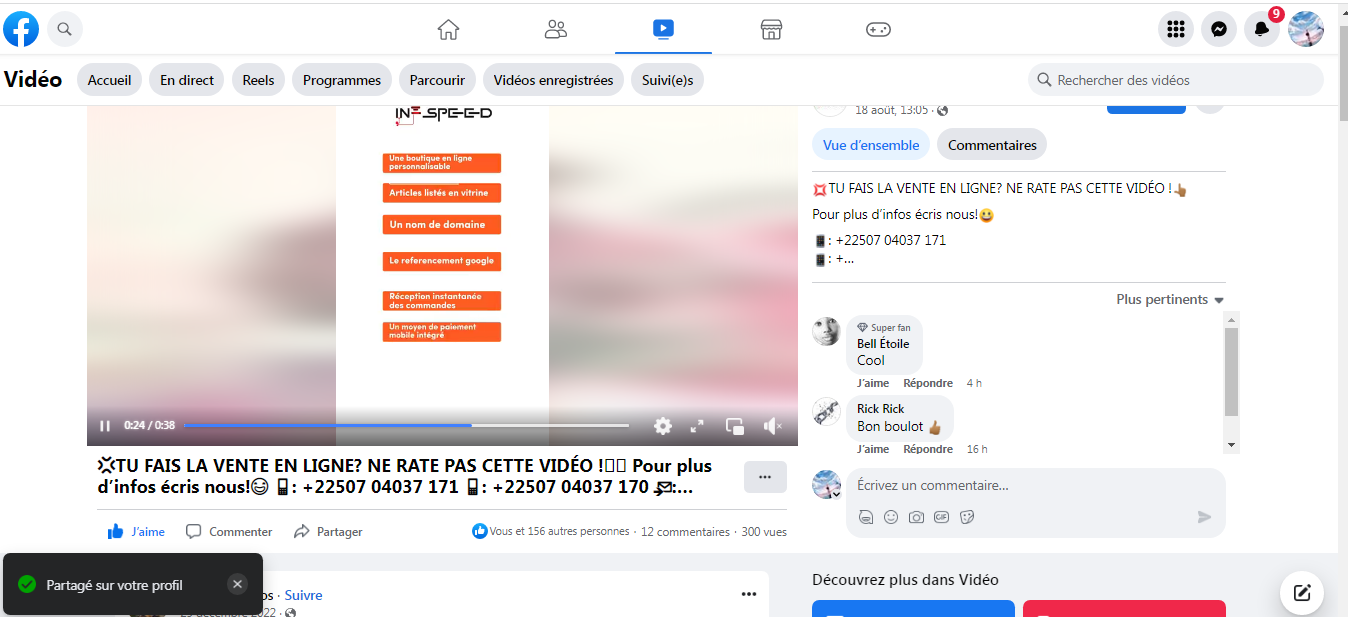Open the apps grid menu icon
The image size is (1348, 617).
(x=1176, y=29)
